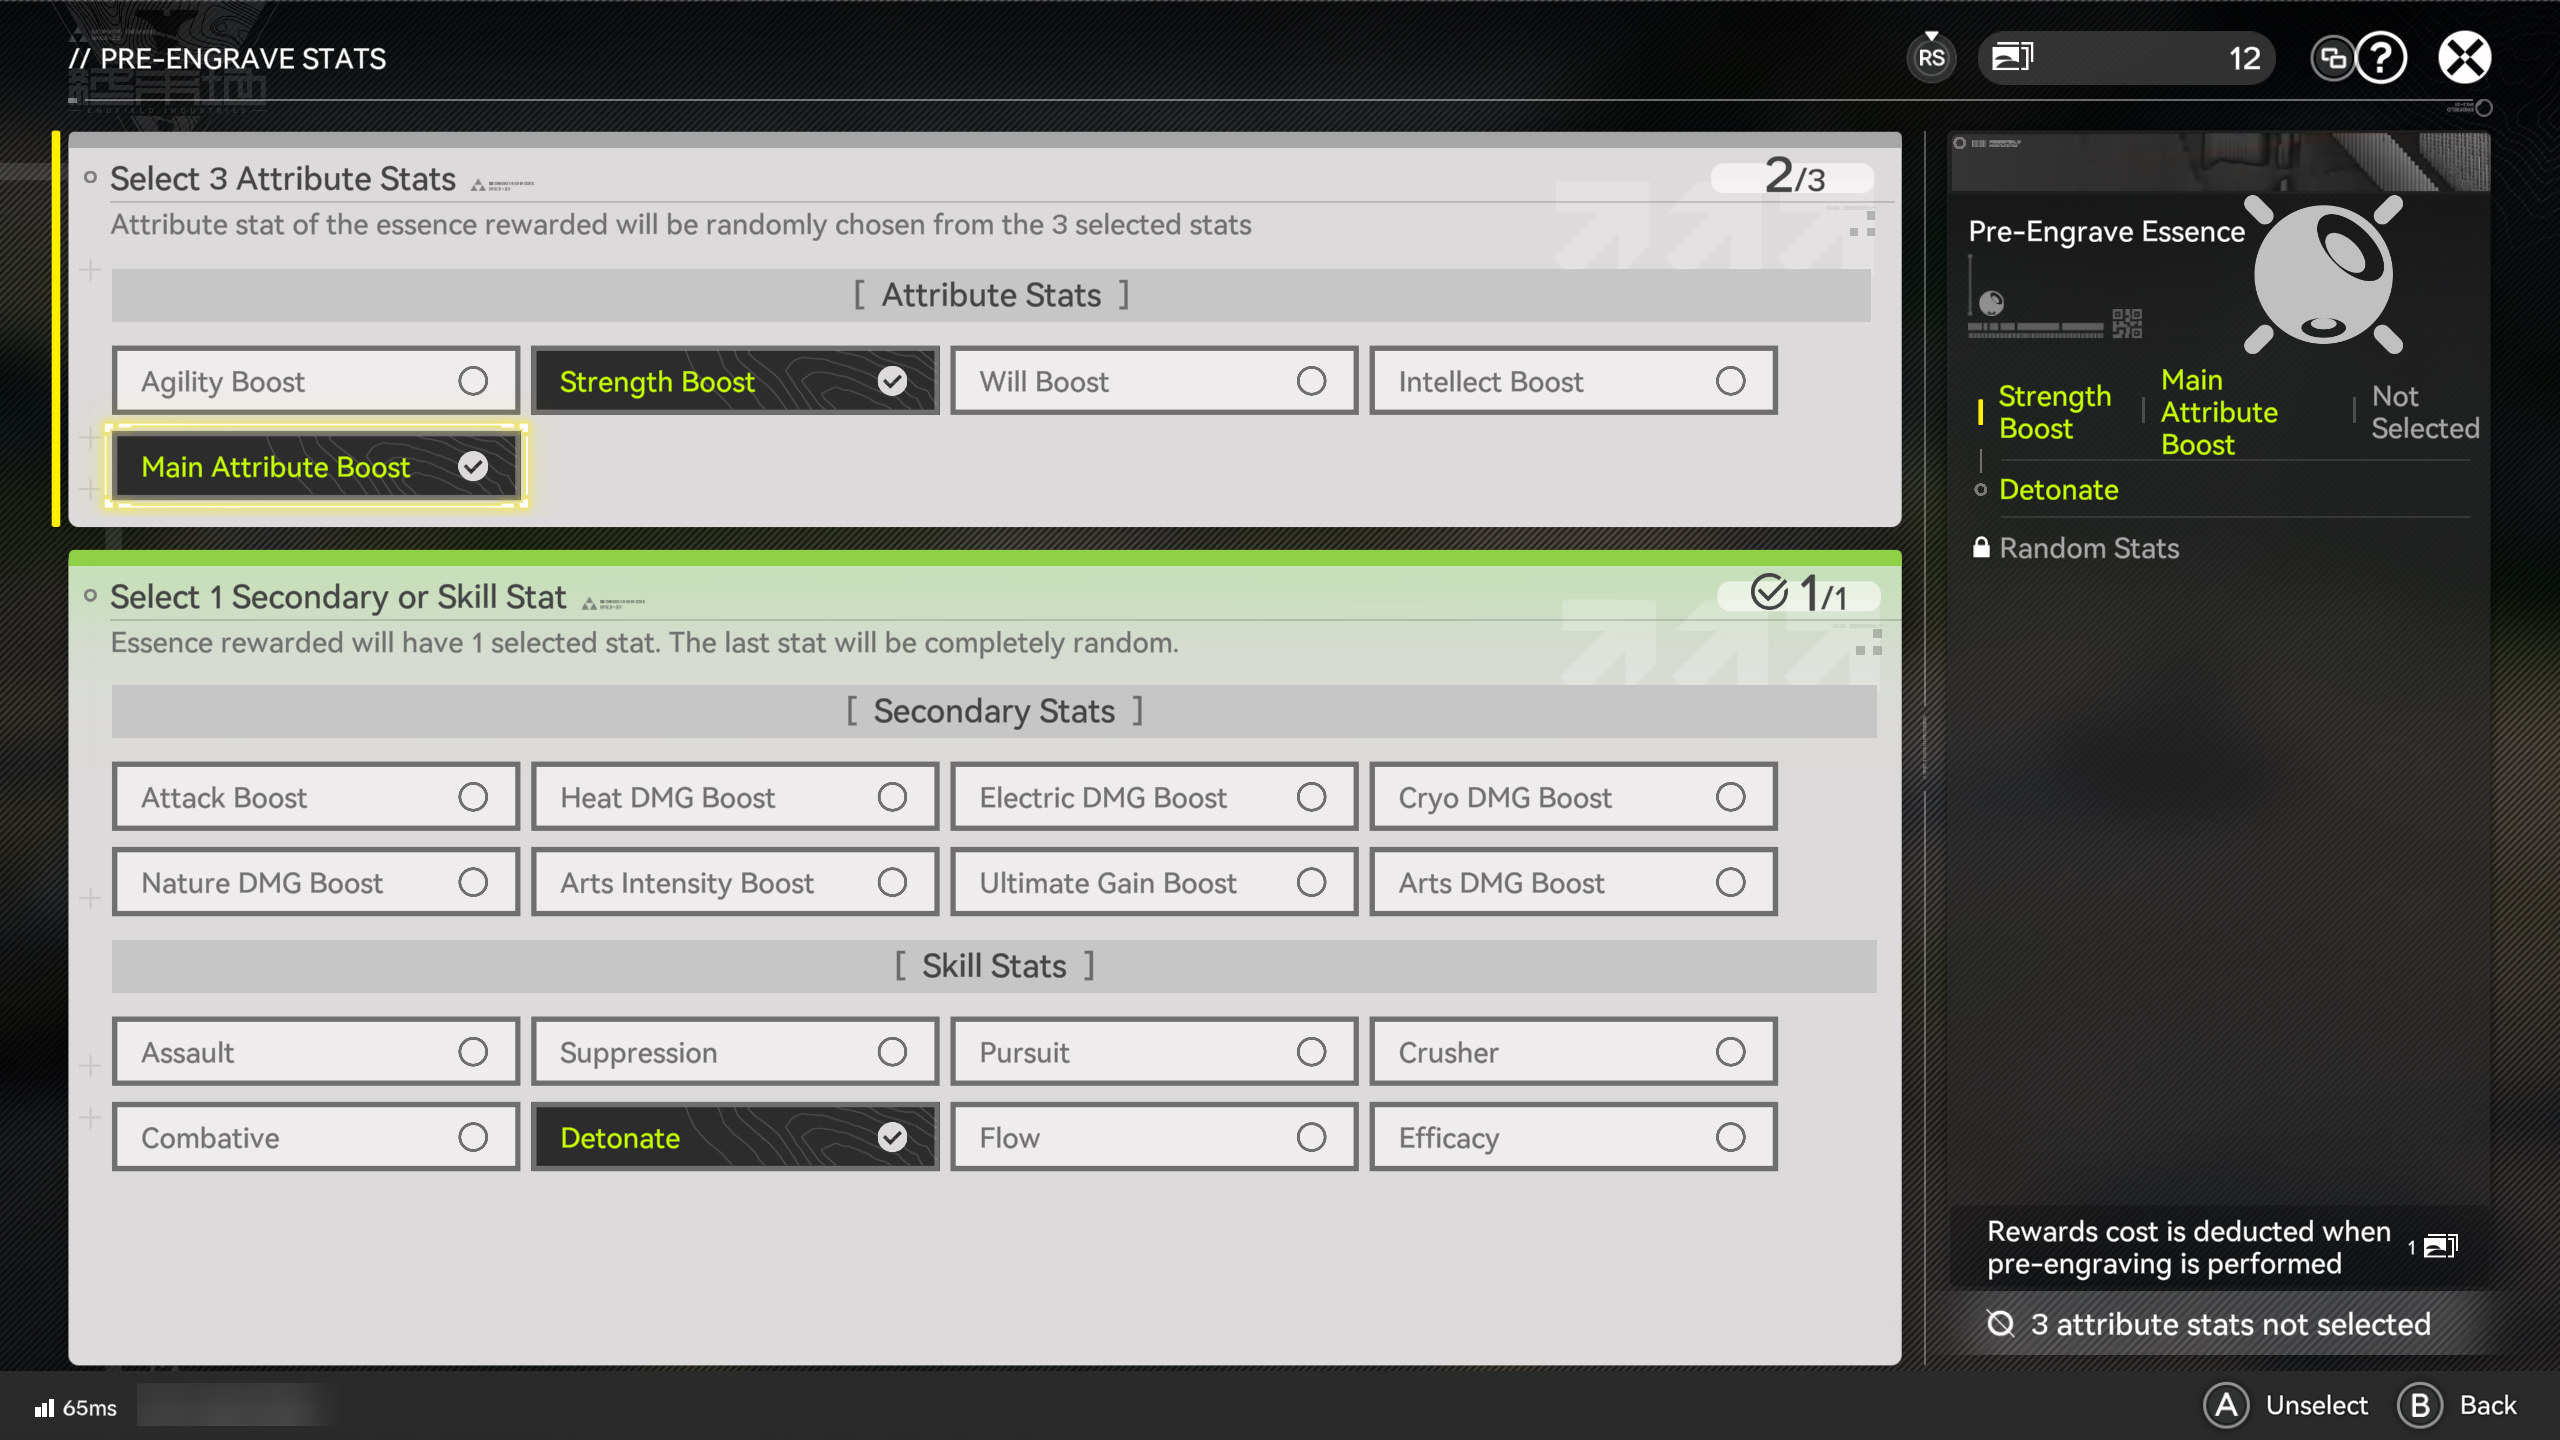Viewport: 2560px width, 1440px height.
Task: Click the A Unselect button icon
Action: click(2226, 1405)
